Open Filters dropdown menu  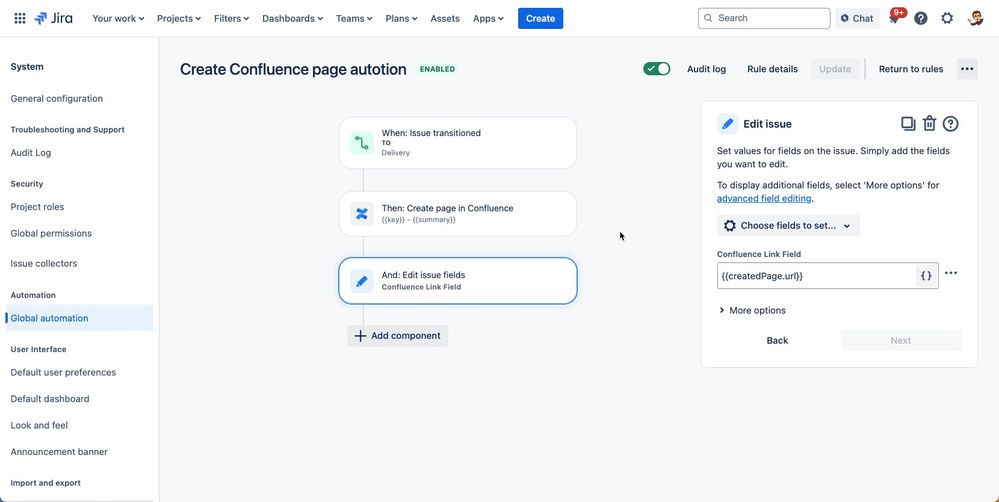(x=231, y=18)
